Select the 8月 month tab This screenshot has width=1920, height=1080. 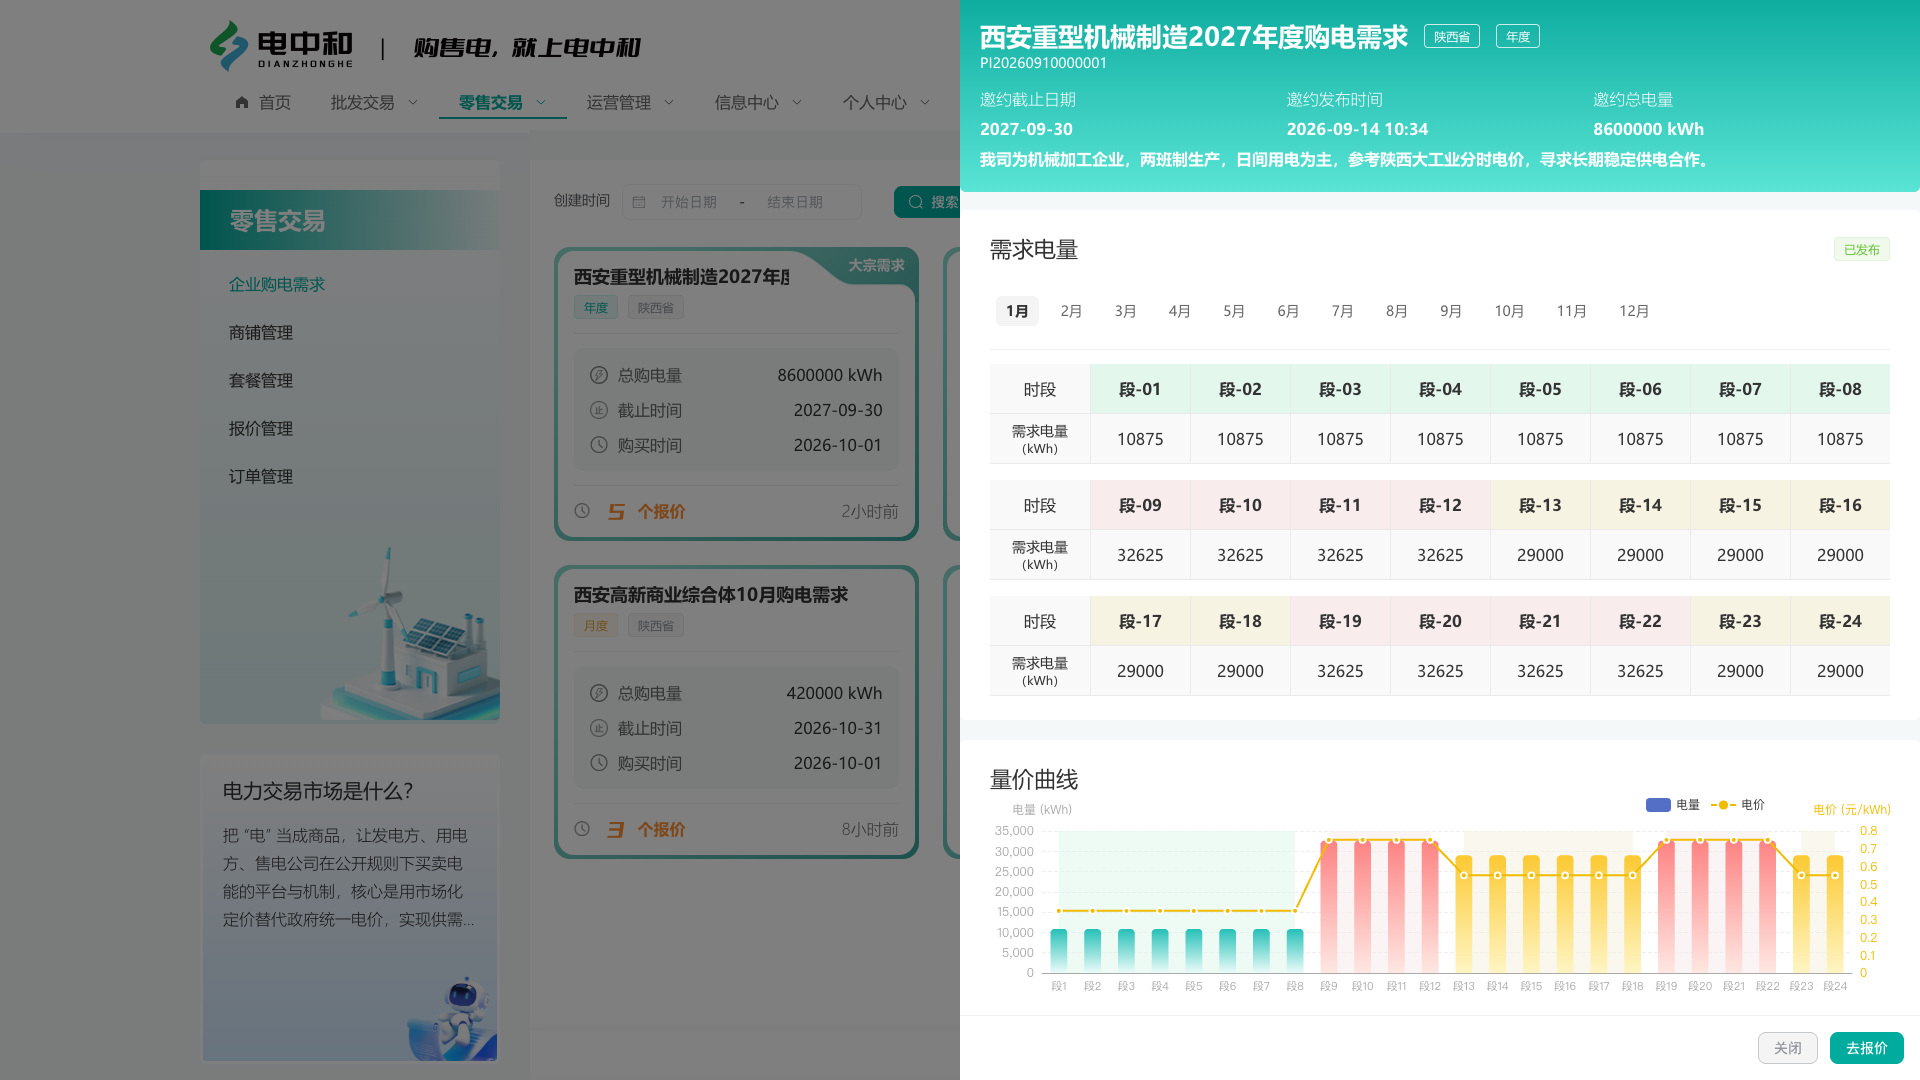tap(1396, 311)
